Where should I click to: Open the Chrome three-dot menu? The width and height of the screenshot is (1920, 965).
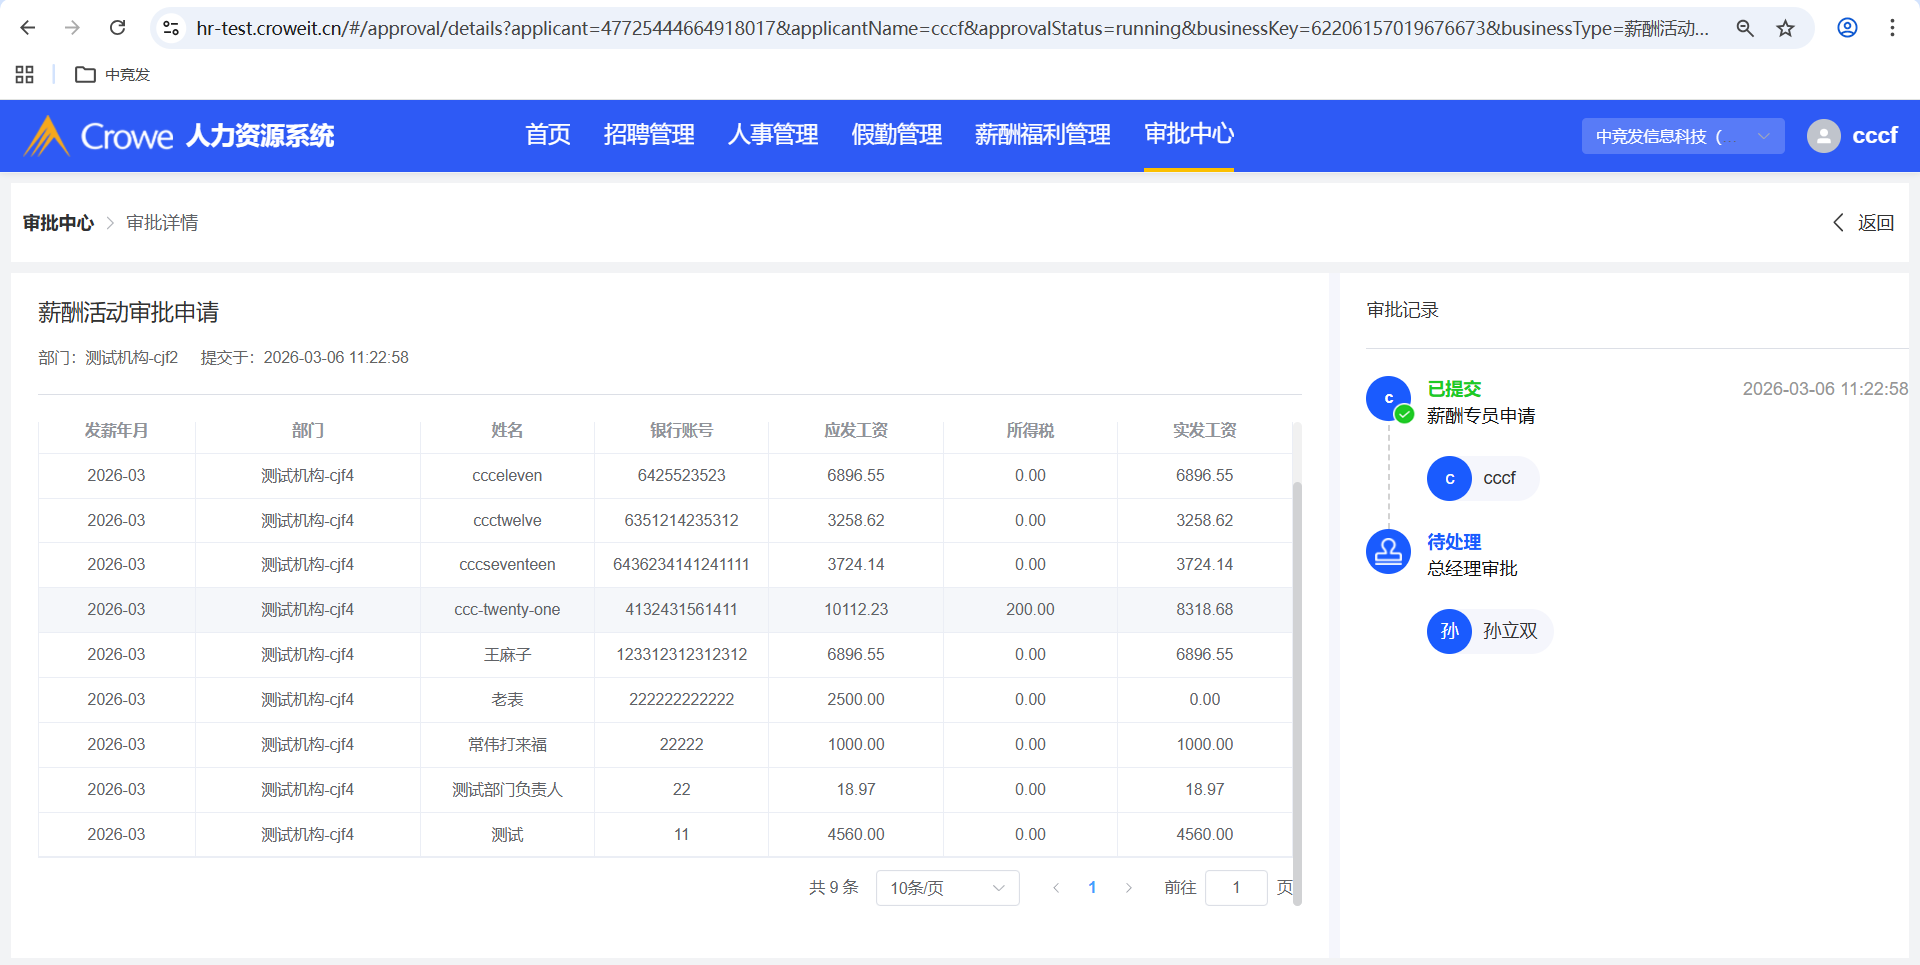coord(1892,28)
